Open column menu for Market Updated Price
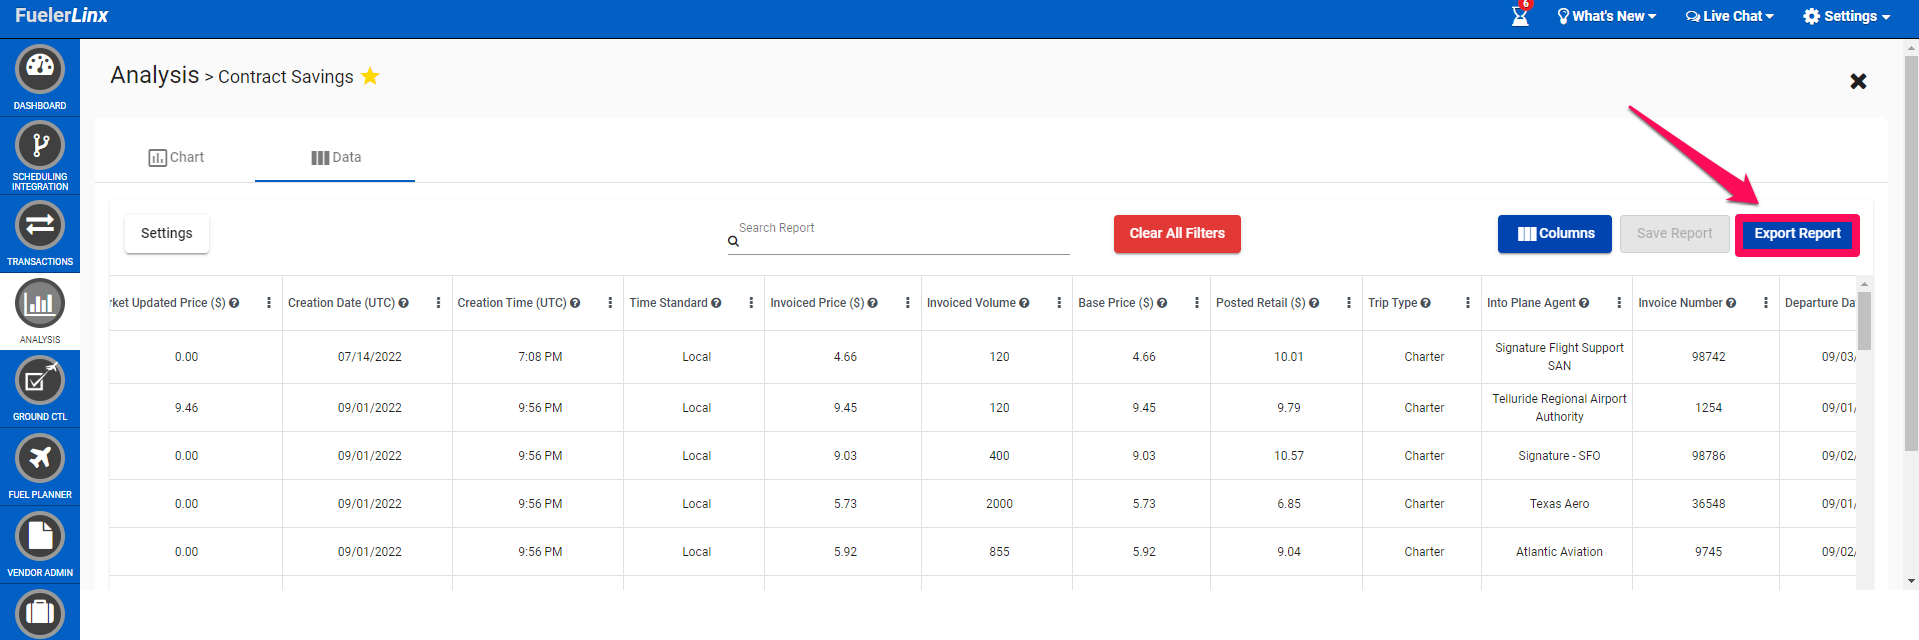The height and width of the screenshot is (640, 1919). 269,303
